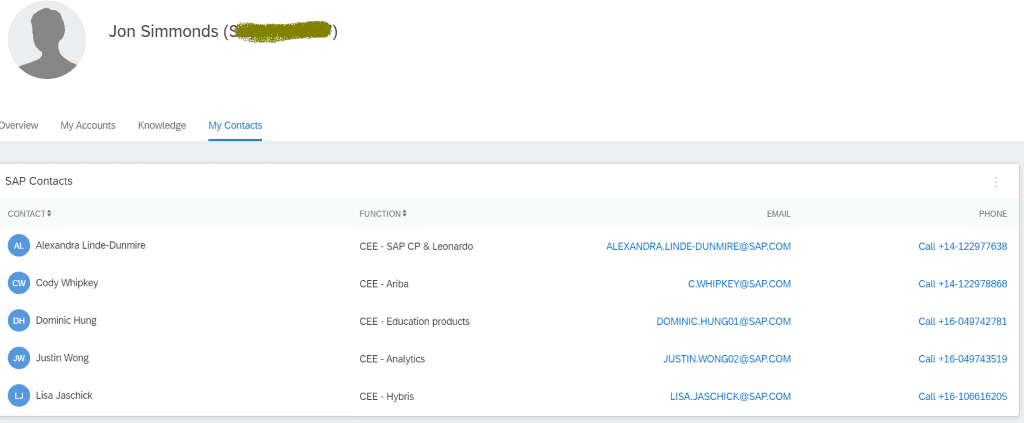The height and width of the screenshot is (423, 1024).
Task: Click the JW avatar for Justin Wong
Action: point(19,358)
